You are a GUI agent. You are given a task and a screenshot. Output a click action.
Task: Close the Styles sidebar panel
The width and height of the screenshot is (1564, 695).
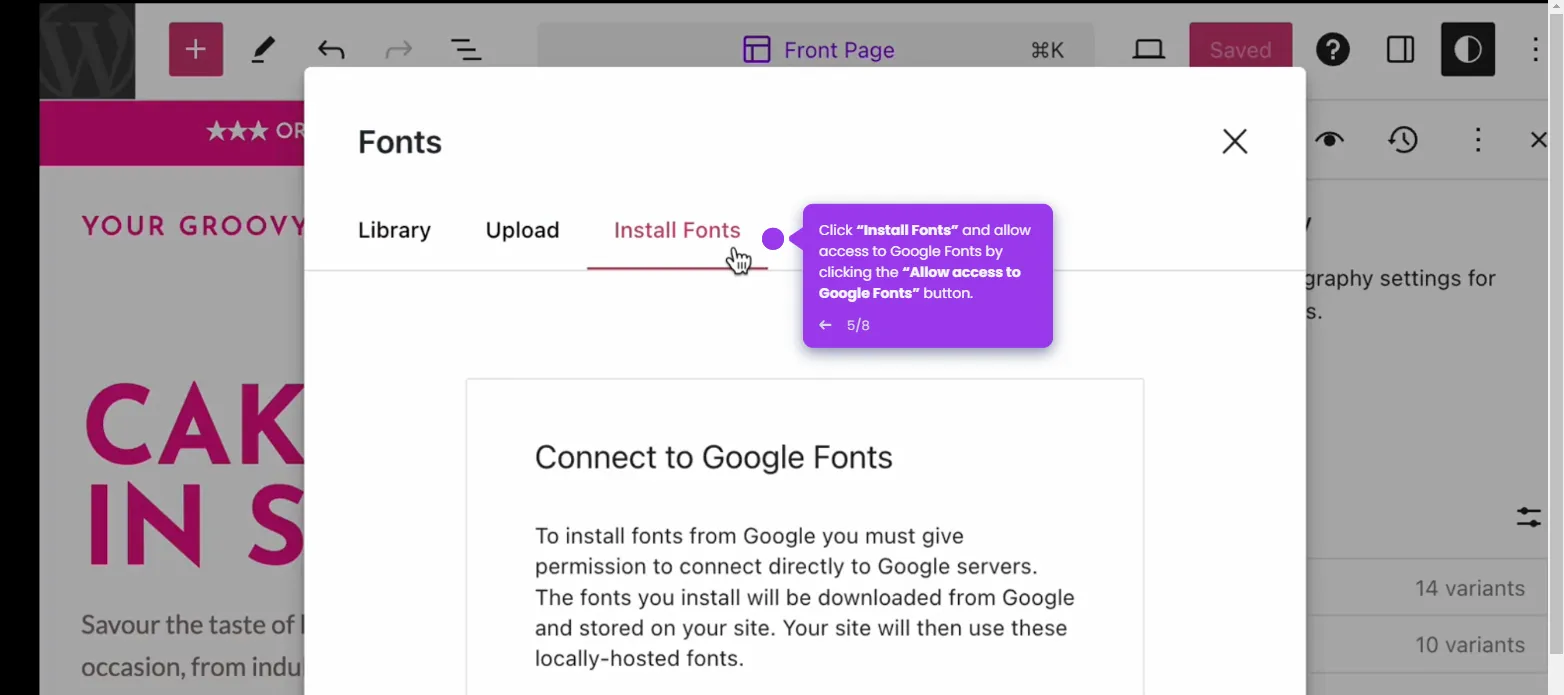point(1539,140)
